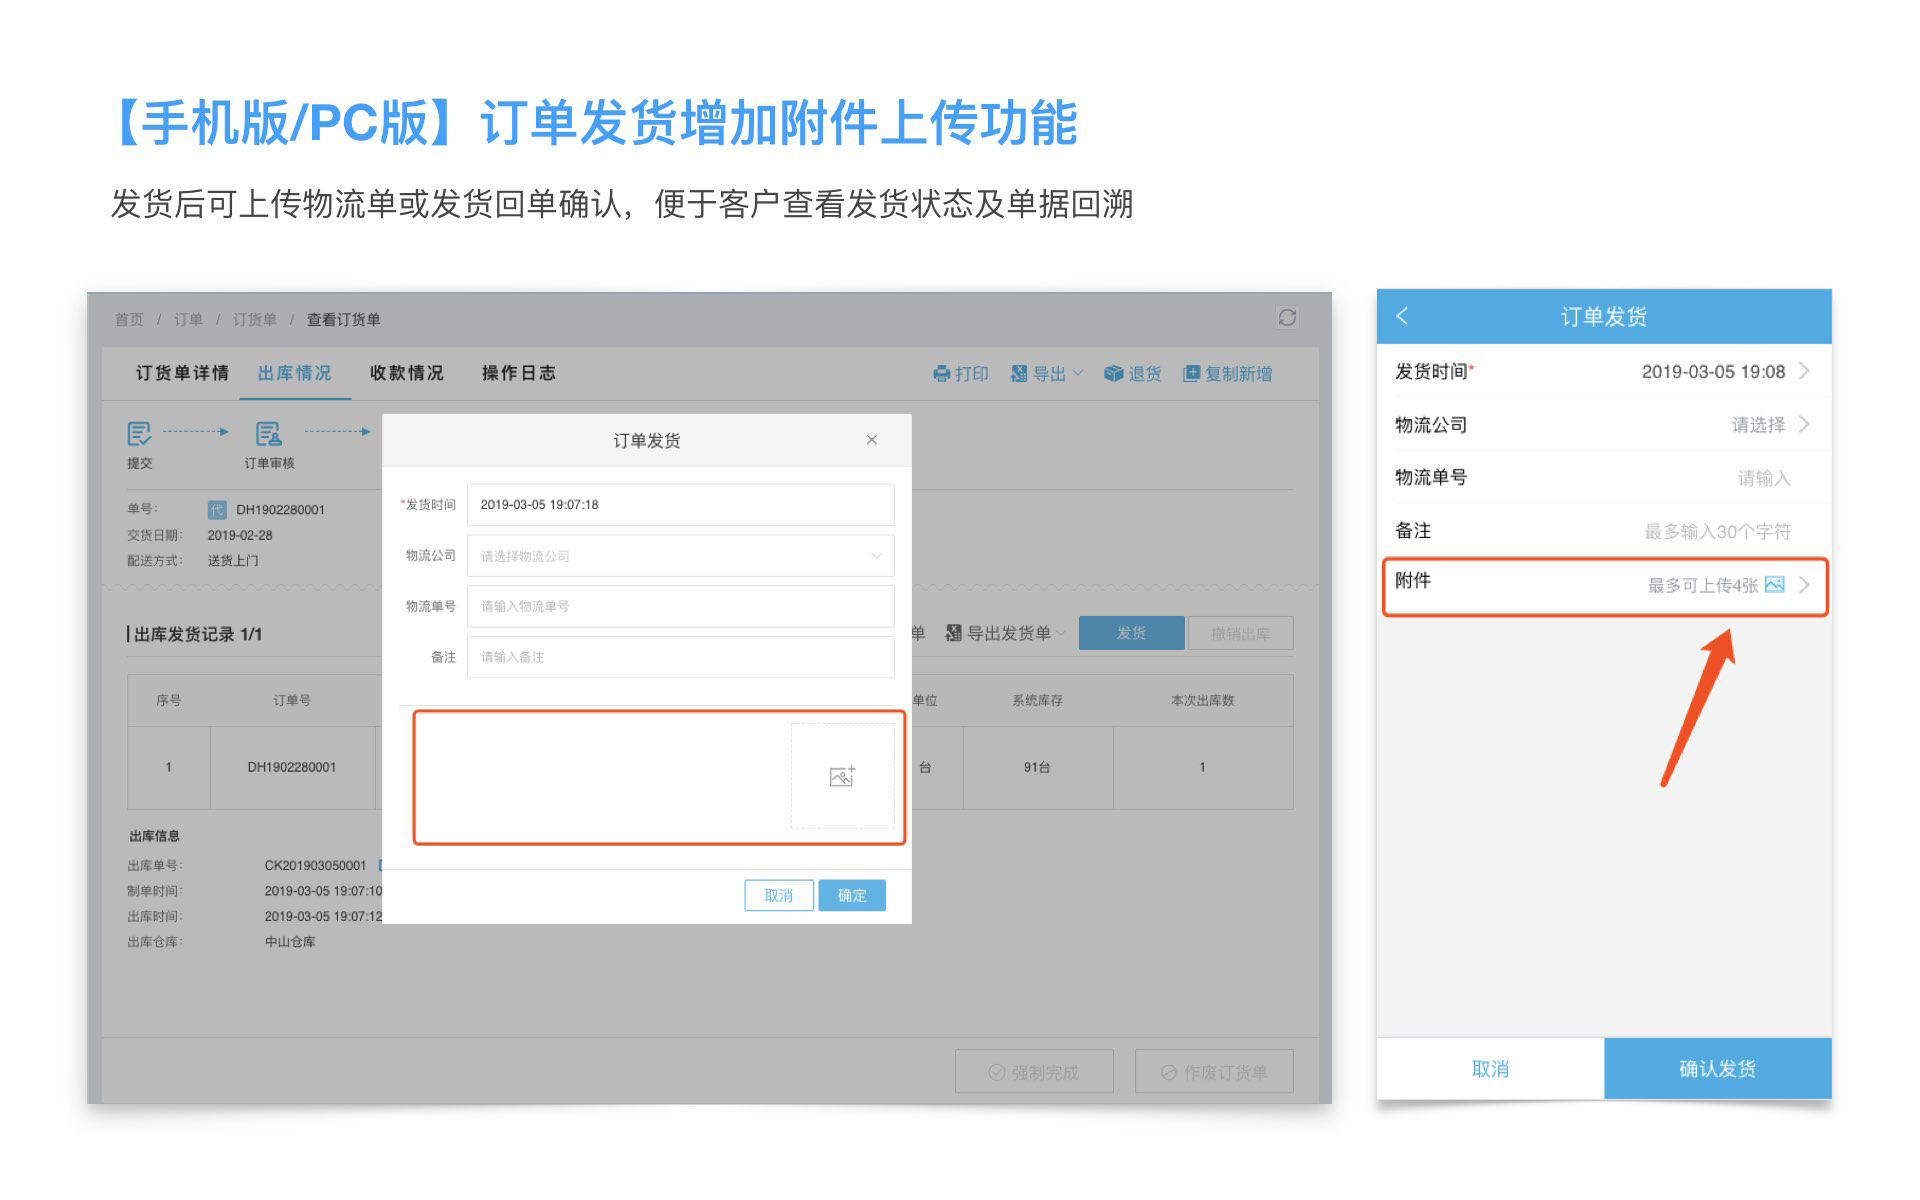Expand the 导出发货单 dropdown
The height and width of the screenshot is (1200, 1920).
[x=1008, y=633]
